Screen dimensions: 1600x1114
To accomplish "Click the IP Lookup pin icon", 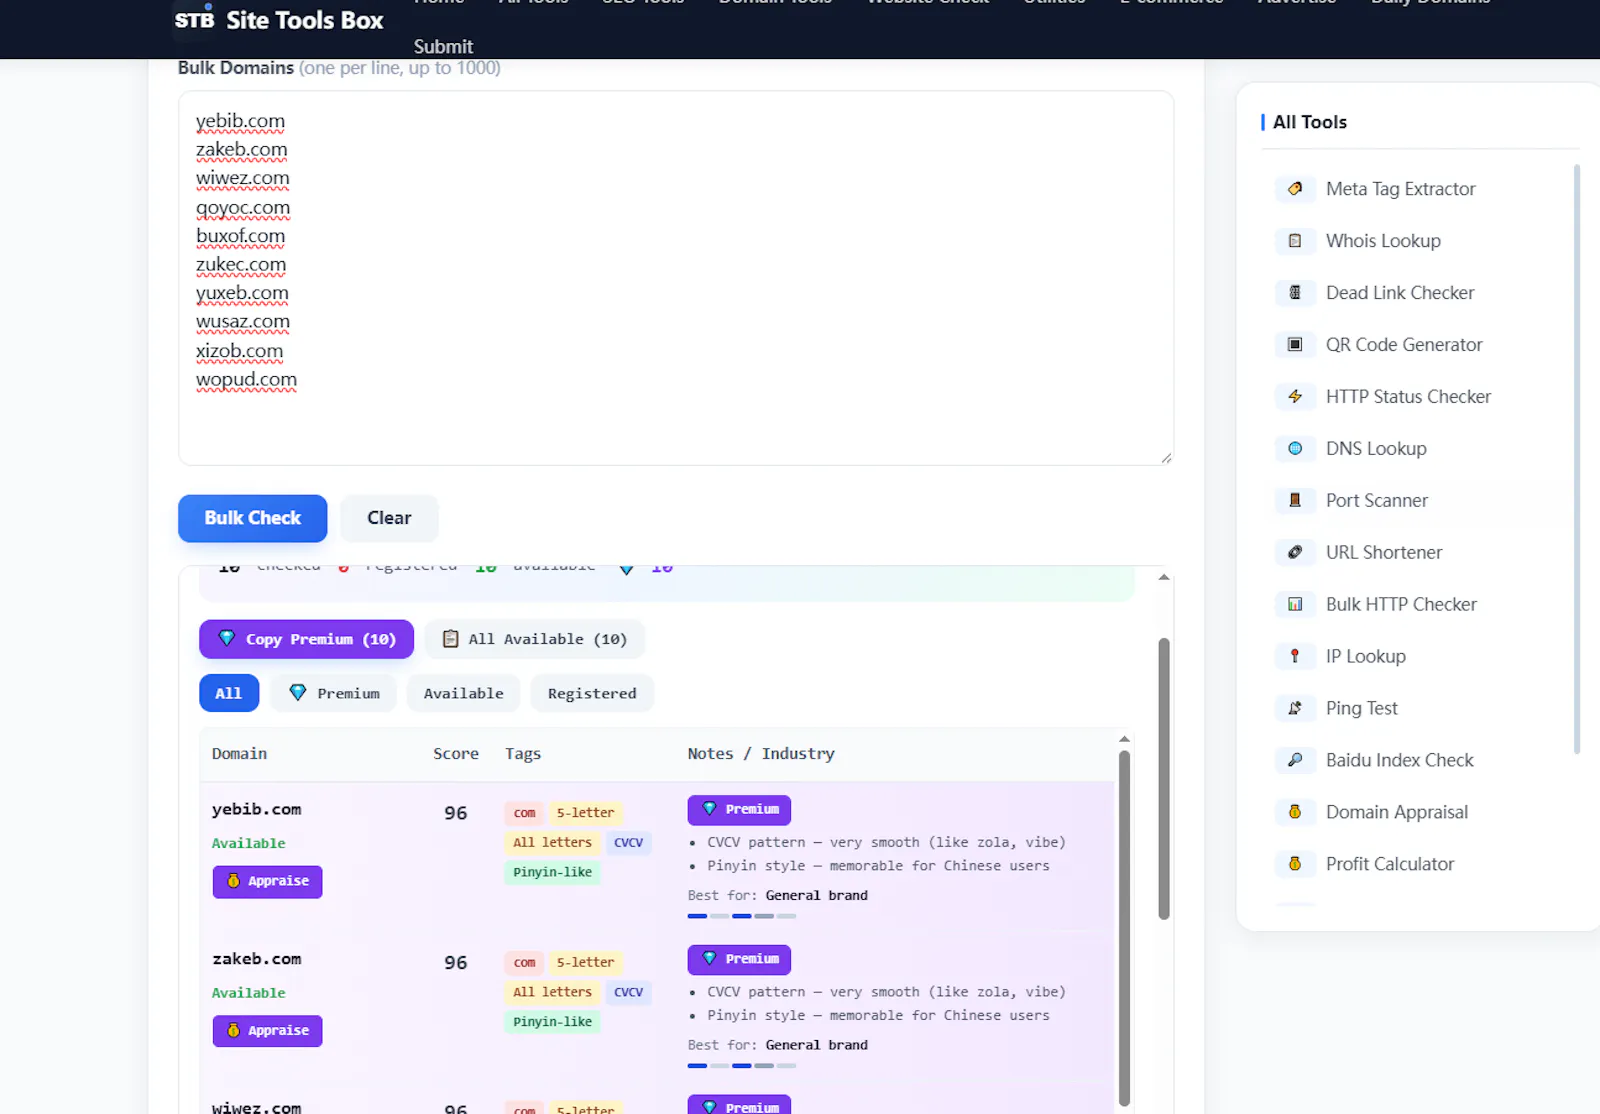I will pyautogui.click(x=1295, y=657).
